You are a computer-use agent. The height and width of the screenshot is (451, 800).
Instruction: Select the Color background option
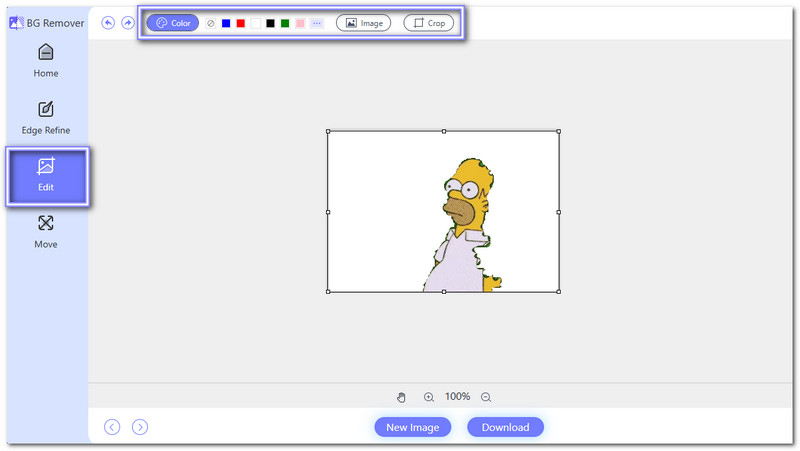tap(173, 23)
